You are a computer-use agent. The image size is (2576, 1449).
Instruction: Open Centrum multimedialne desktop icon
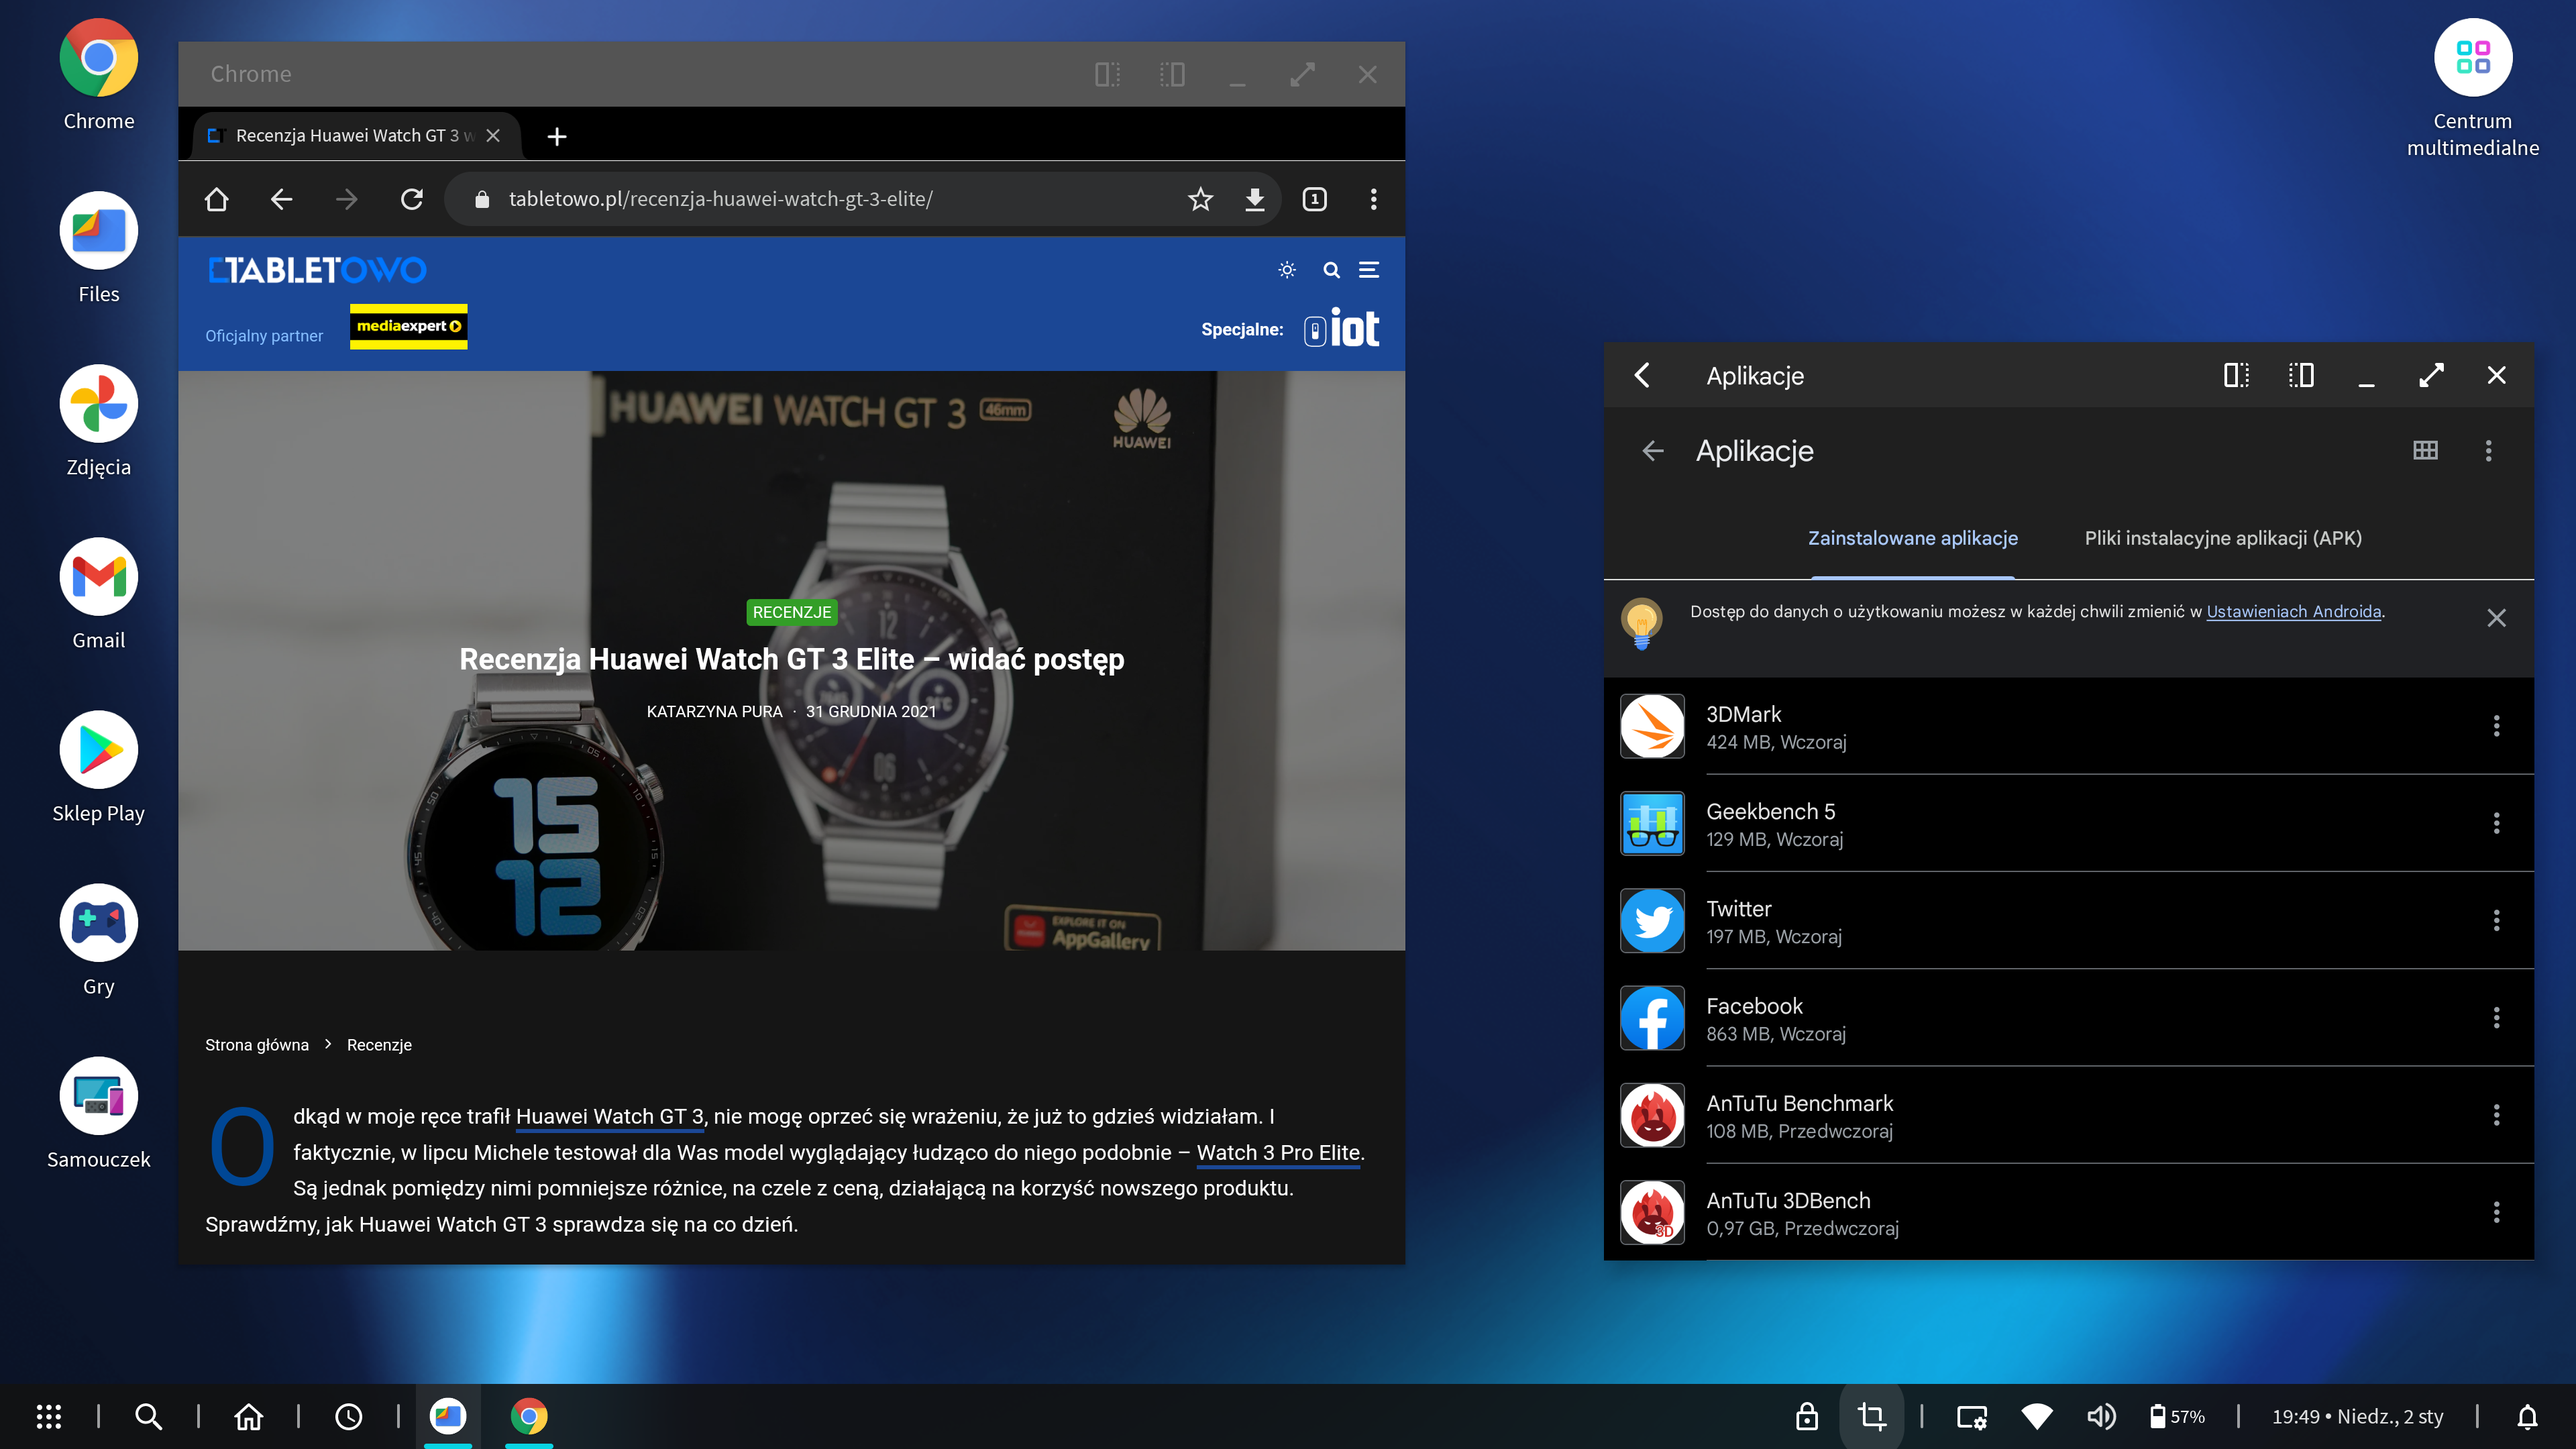pos(2473,58)
